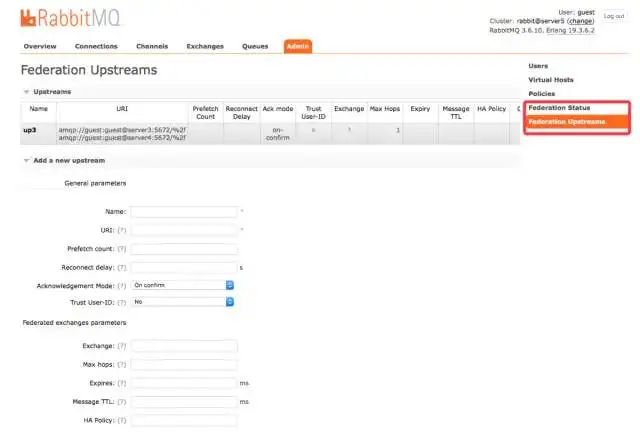Switch to the Connections tab

[96, 47]
